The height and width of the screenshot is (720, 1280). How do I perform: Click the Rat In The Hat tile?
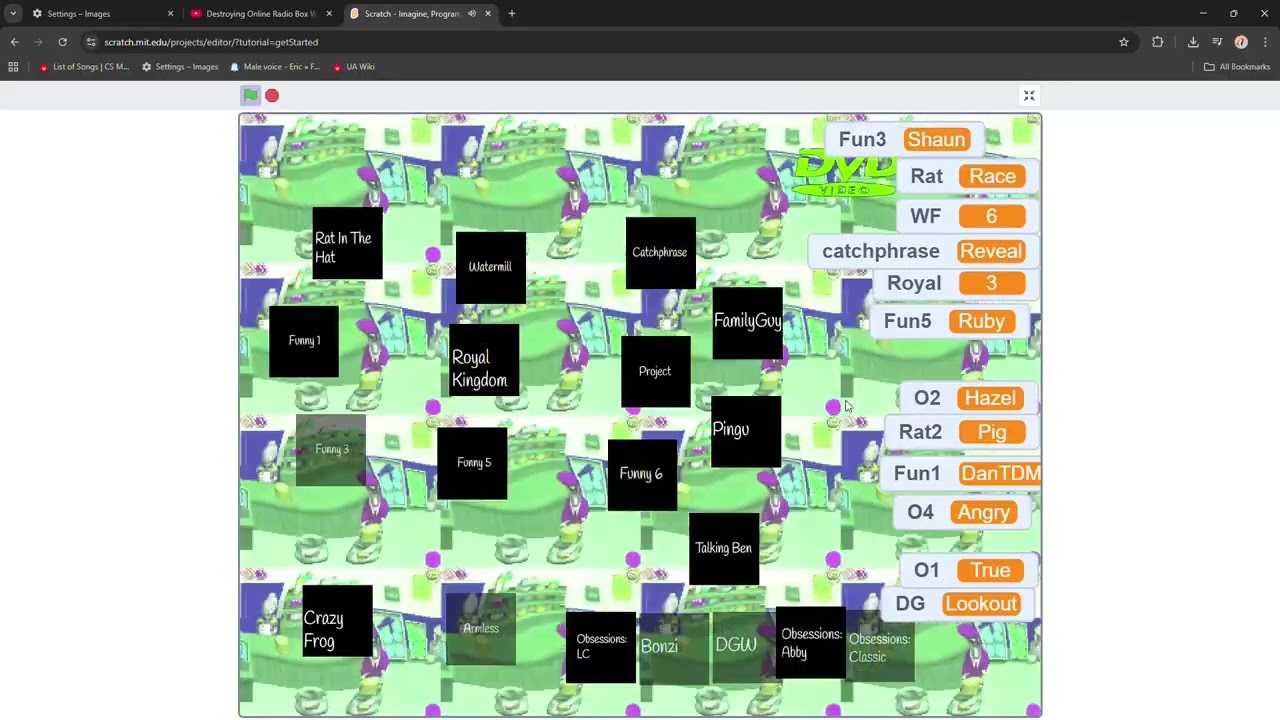(347, 243)
